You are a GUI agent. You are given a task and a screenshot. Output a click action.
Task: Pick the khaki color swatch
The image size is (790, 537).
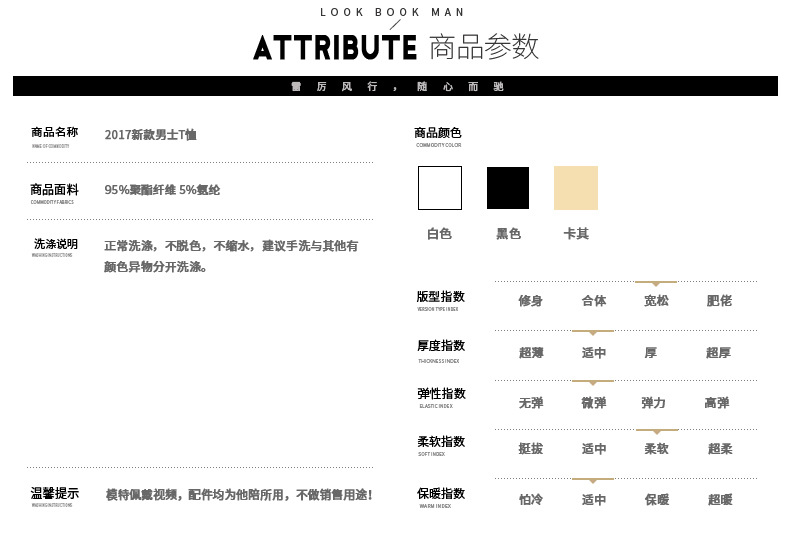pos(576,188)
